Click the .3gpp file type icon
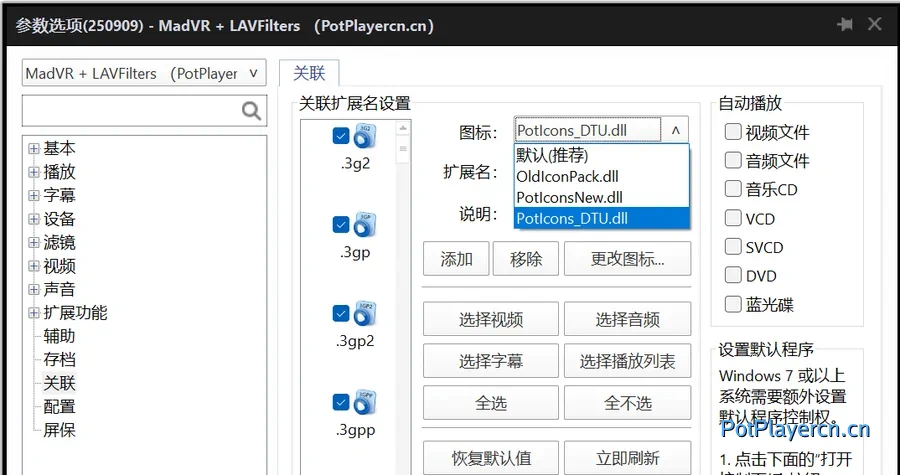 click(364, 403)
